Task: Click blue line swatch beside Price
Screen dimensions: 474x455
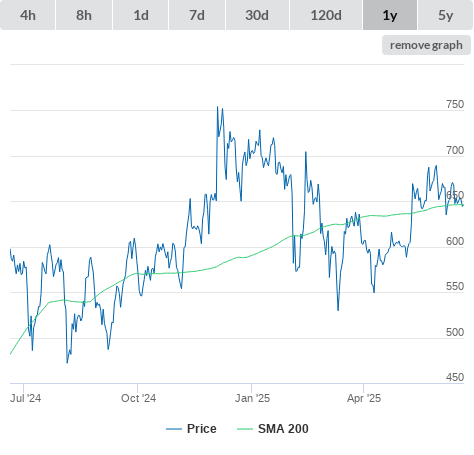Action: [x=174, y=429]
